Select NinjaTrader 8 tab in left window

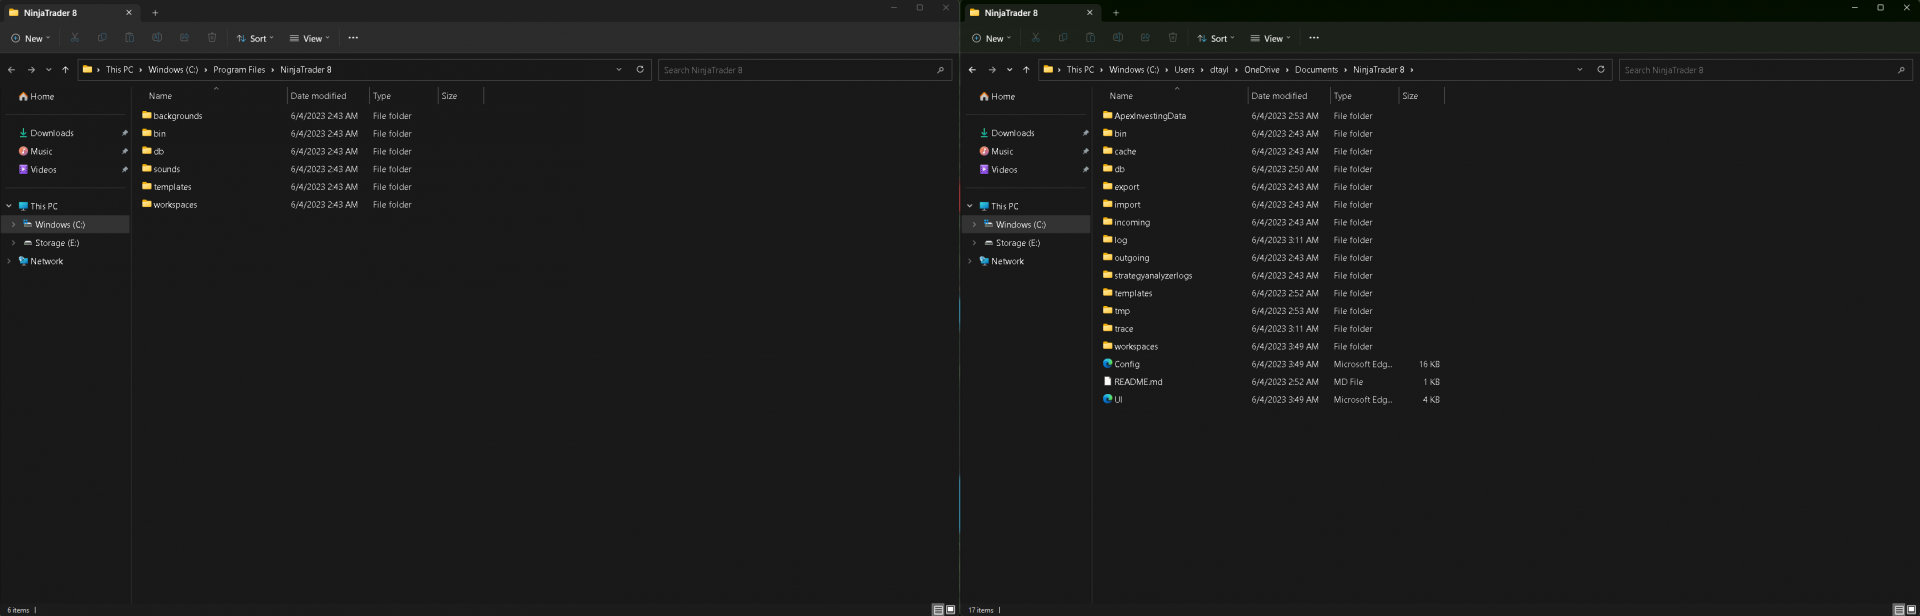tap(70, 13)
